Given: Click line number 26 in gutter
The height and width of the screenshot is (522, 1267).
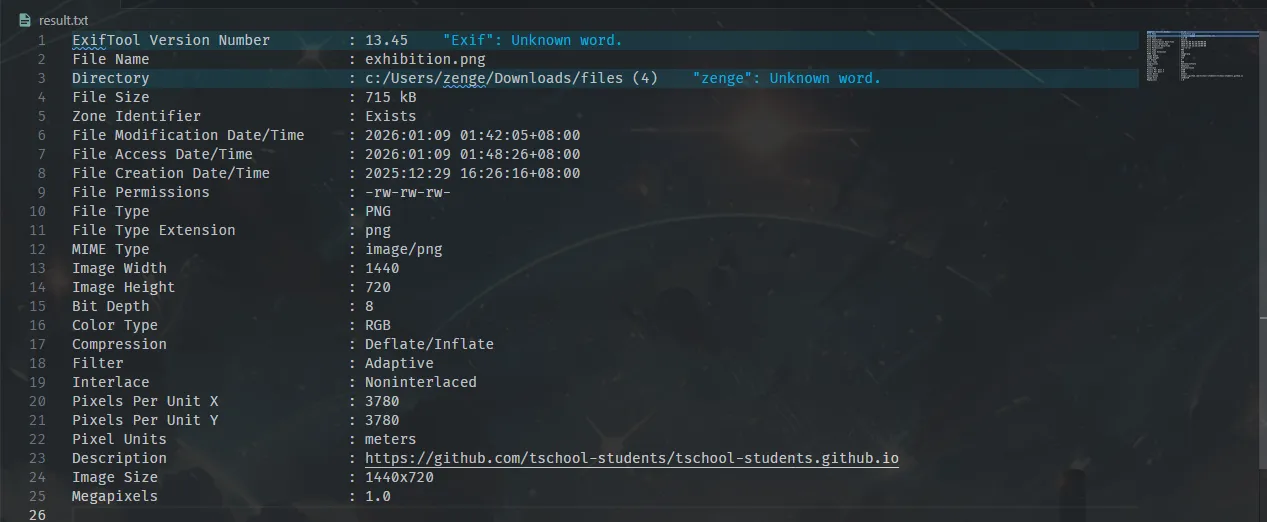Looking at the screenshot, I should [x=38, y=515].
